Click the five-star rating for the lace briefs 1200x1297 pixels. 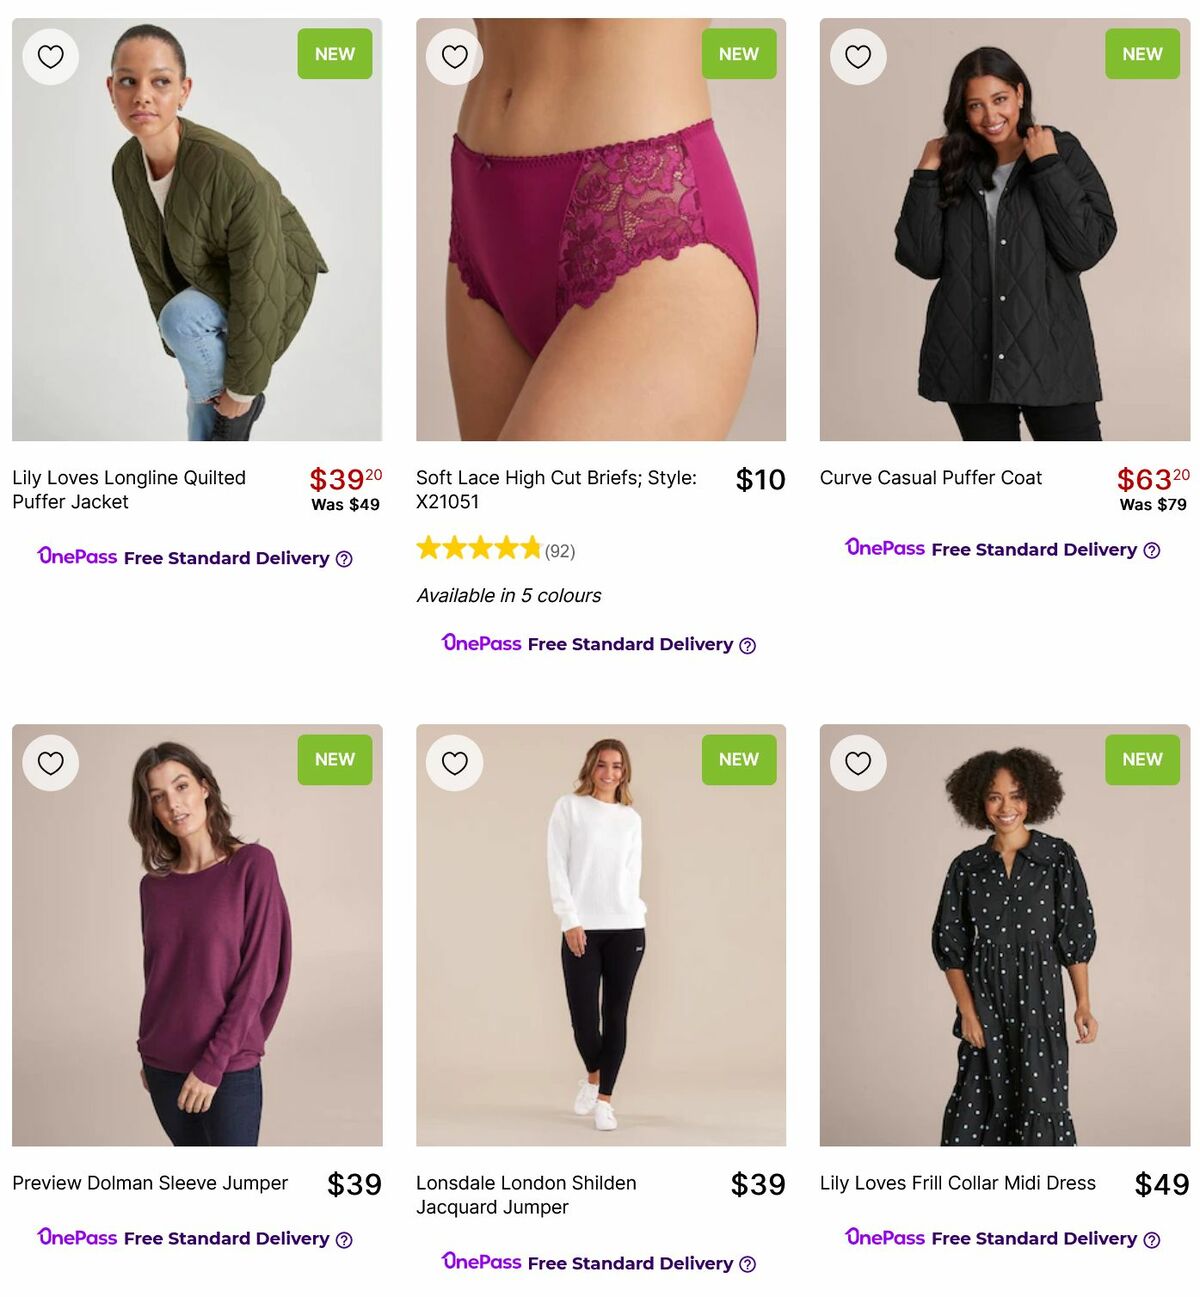[478, 548]
